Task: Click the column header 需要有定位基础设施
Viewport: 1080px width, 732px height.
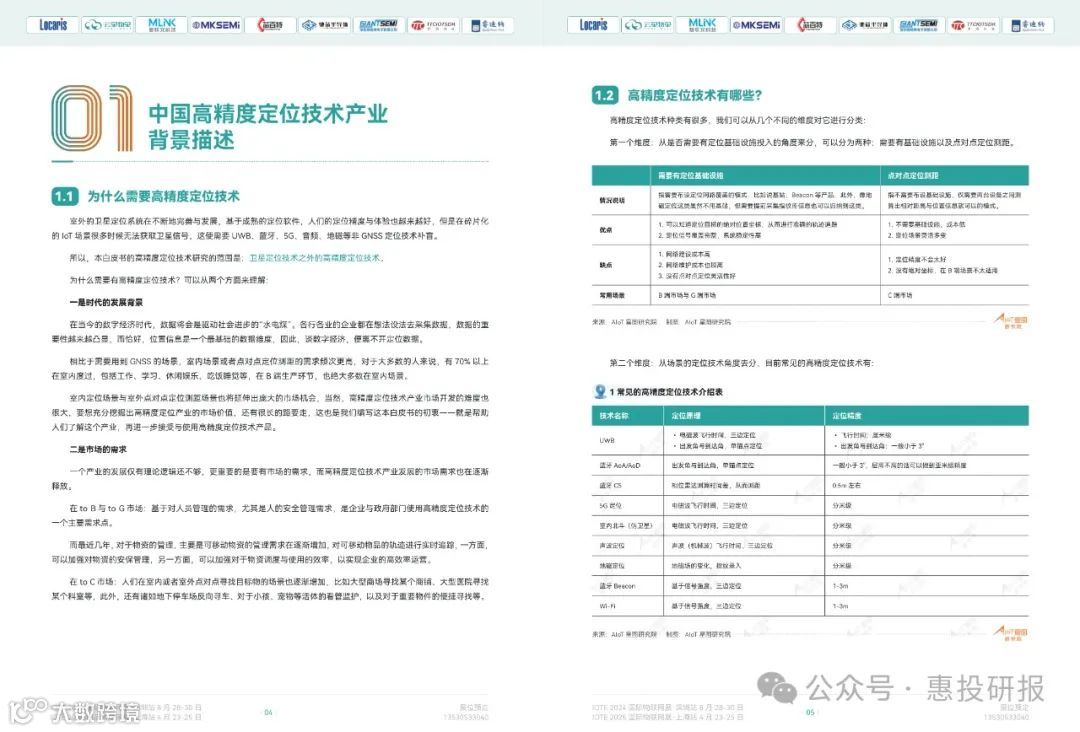Action: [x=690, y=176]
